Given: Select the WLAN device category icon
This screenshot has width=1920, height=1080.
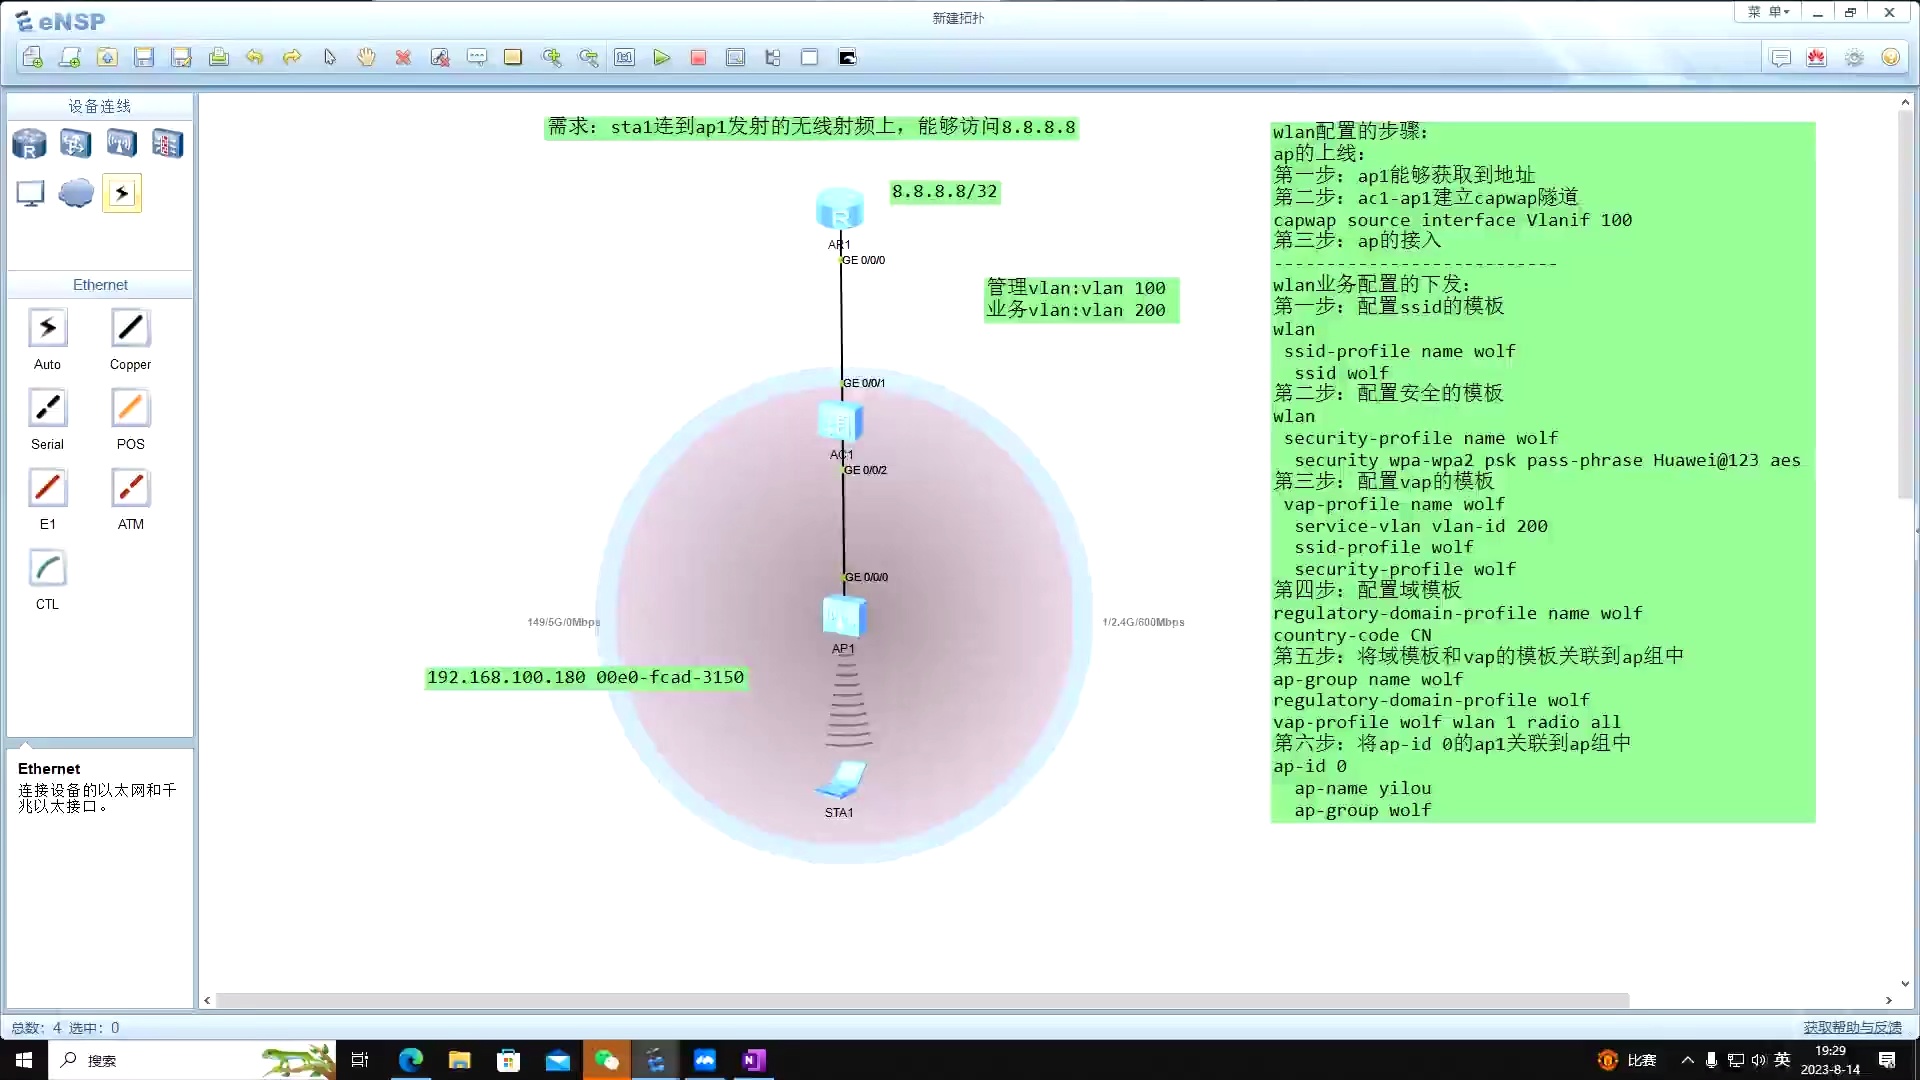Looking at the screenshot, I should click(x=121, y=144).
